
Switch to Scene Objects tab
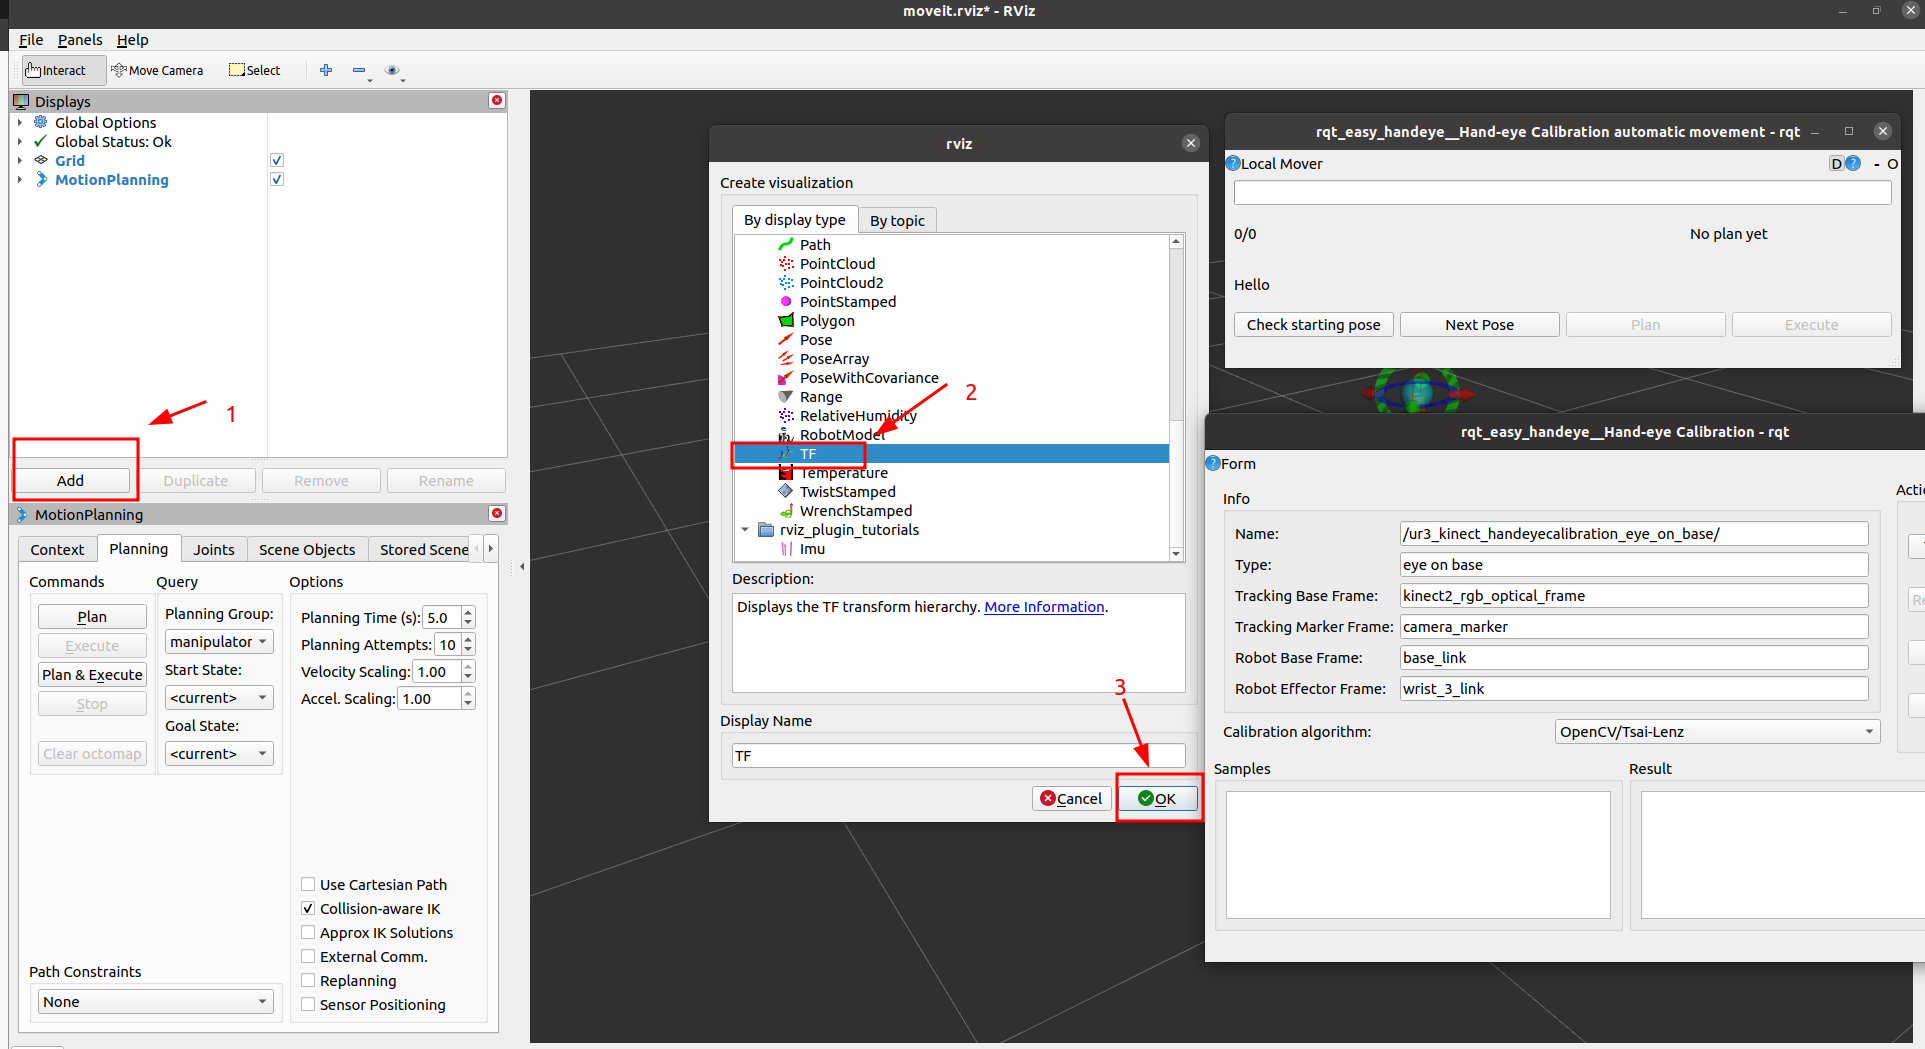(307, 549)
